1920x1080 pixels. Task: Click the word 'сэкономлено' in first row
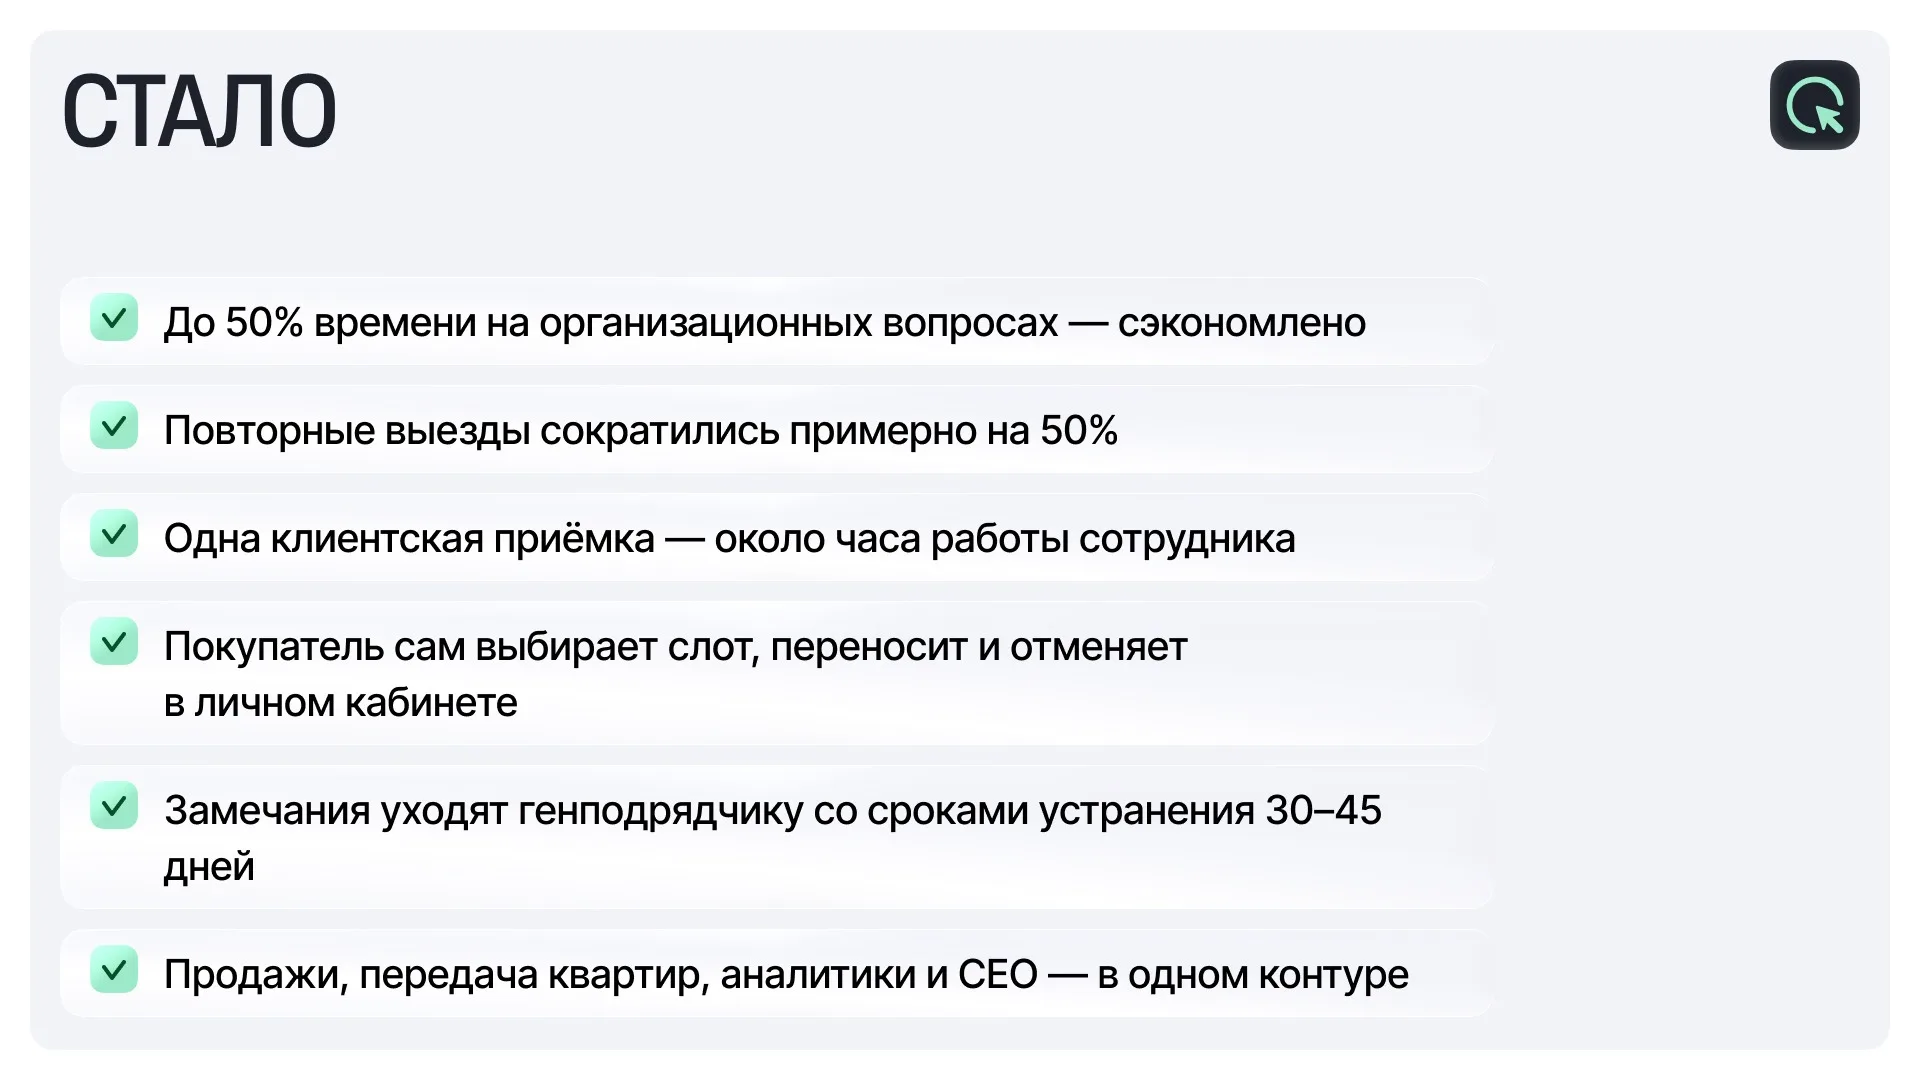pyautogui.click(x=1242, y=322)
